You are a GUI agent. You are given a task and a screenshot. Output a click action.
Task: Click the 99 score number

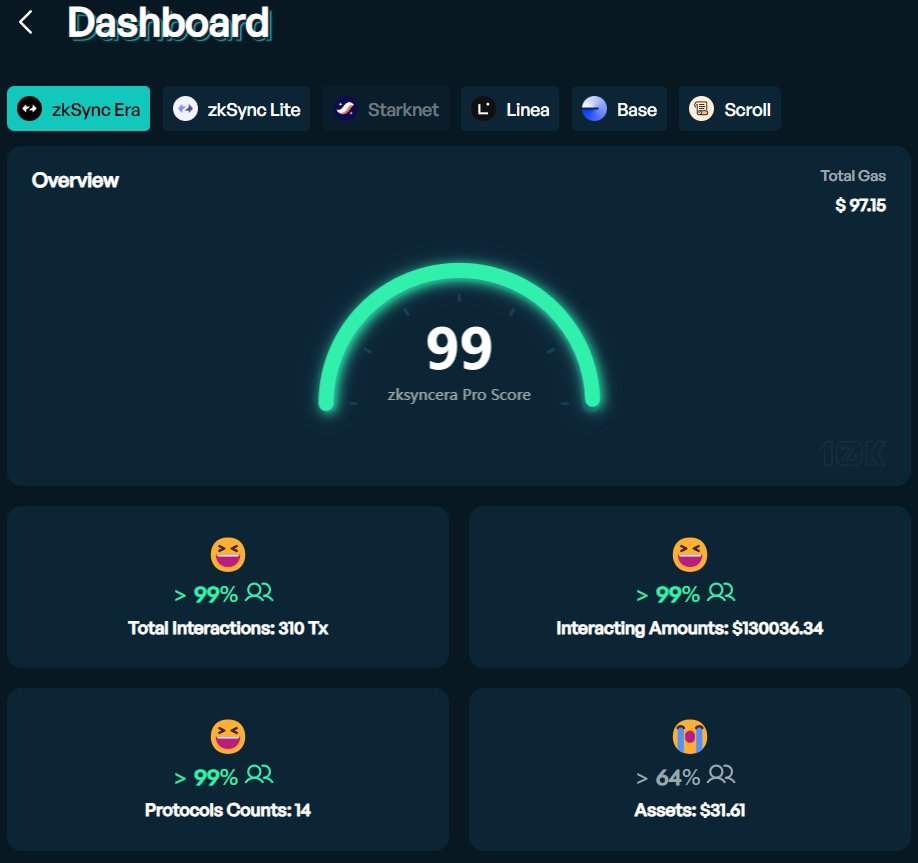460,349
